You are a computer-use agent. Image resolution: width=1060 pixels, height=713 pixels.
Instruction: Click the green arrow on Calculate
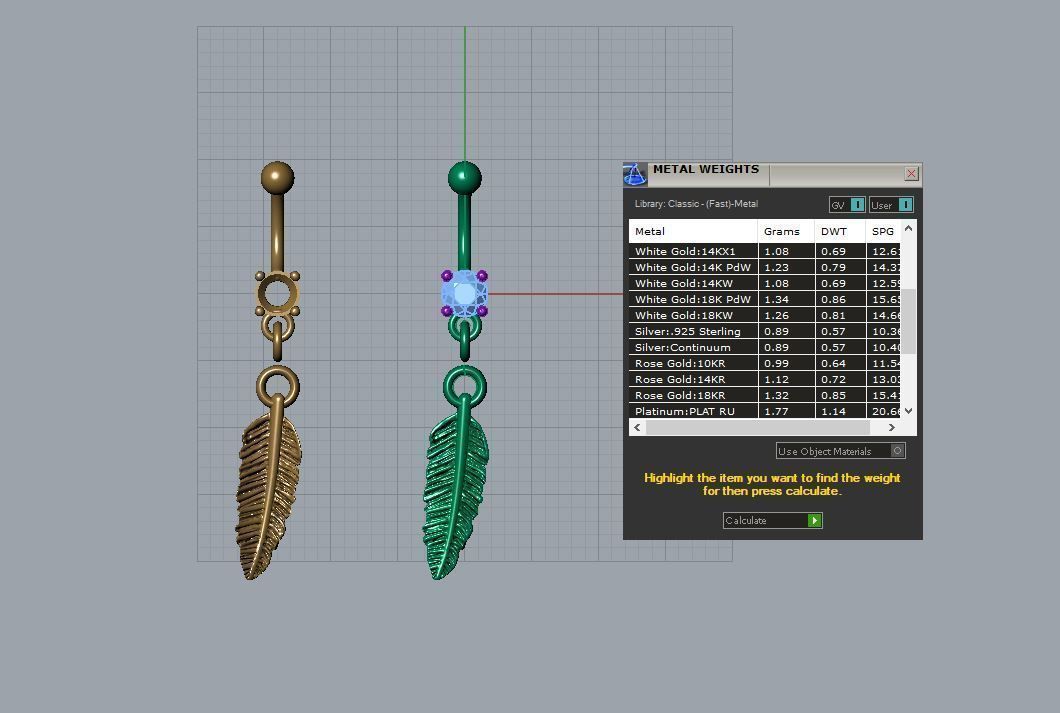[815, 520]
